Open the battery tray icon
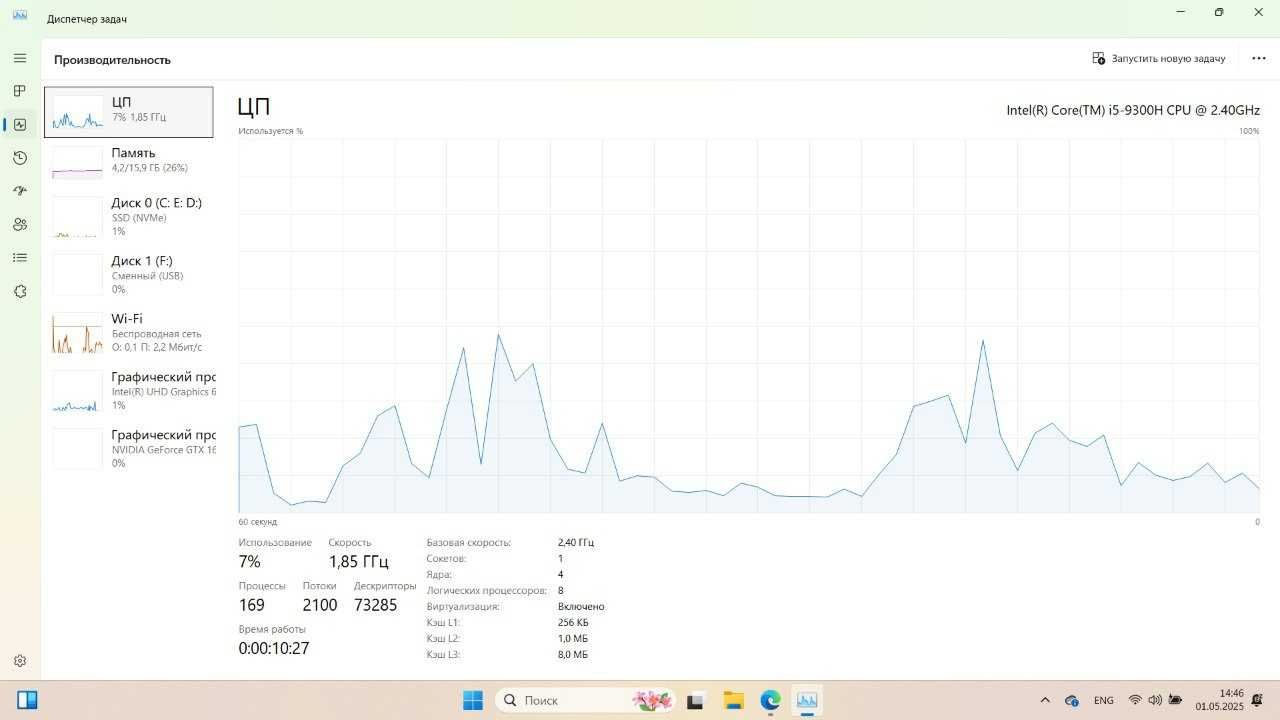 pos(1175,700)
